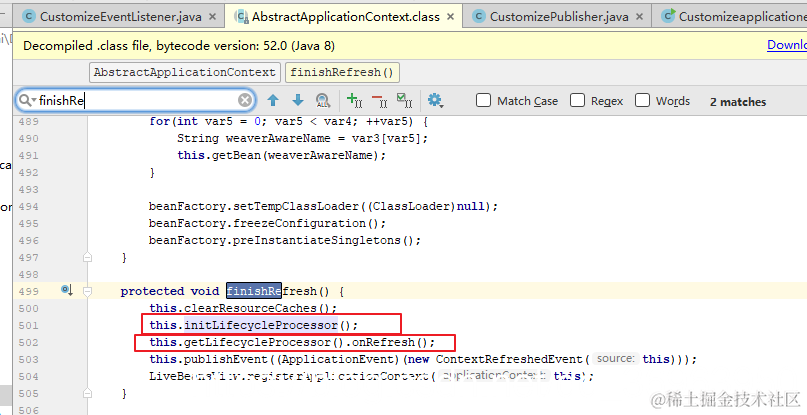The image size is (807, 415).
Task: Click initLifecycleProcessor call text
Action: [261, 325]
